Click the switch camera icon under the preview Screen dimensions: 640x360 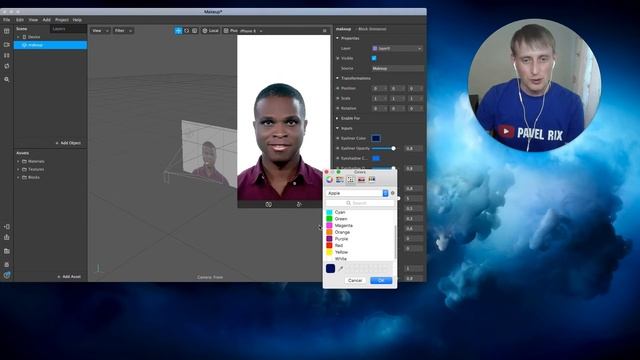[x=269, y=204]
